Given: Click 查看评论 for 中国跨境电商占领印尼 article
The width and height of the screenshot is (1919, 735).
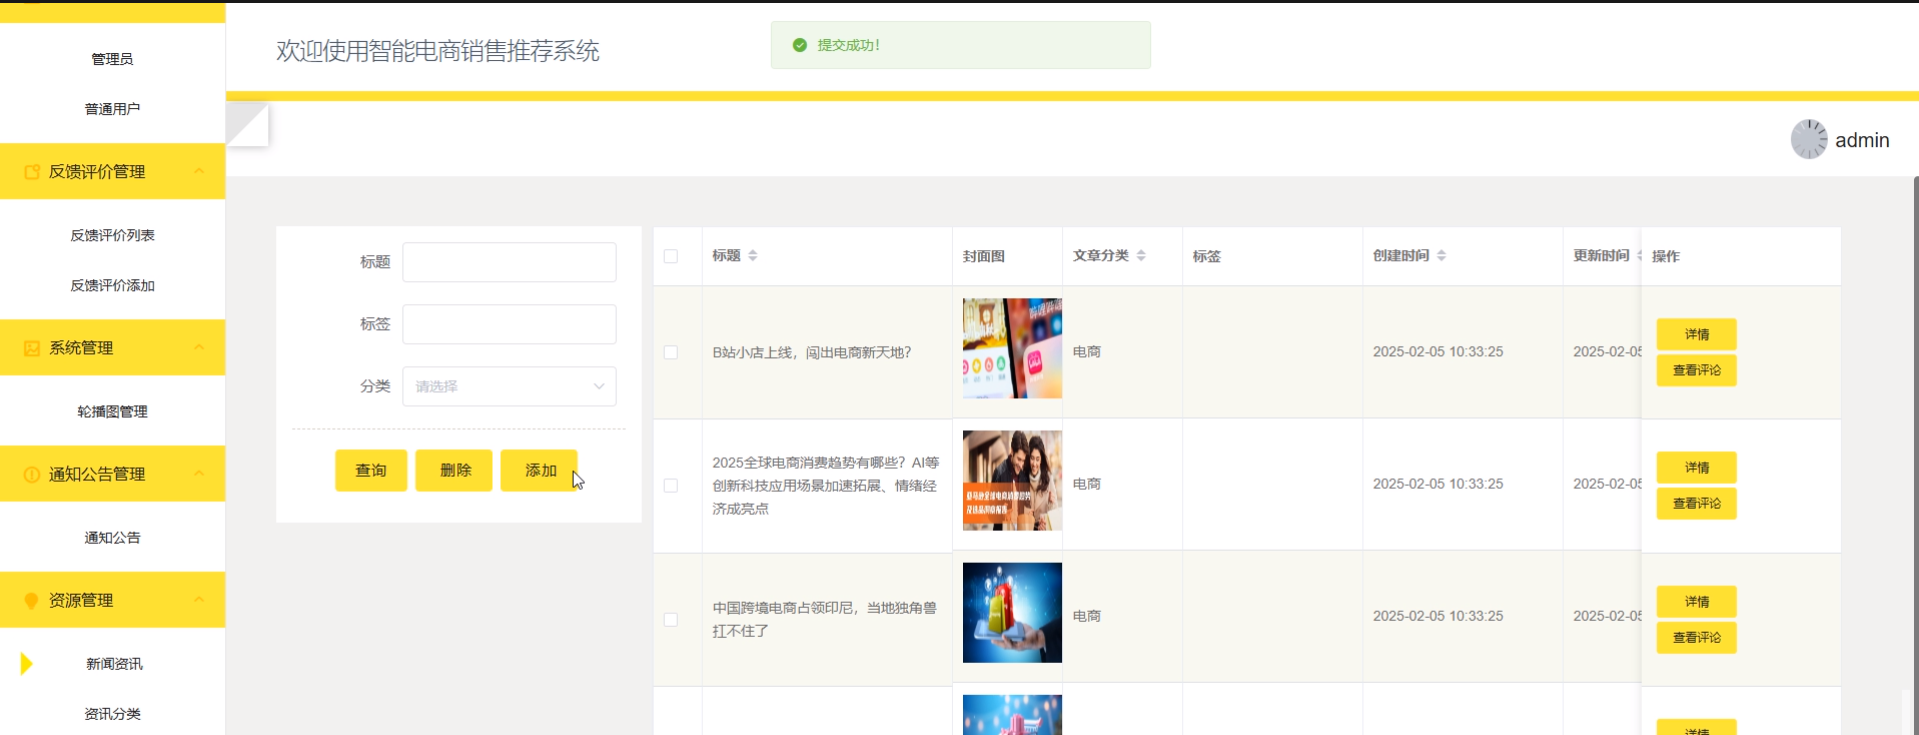Looking at the screenshot, I should (1696, 637).
